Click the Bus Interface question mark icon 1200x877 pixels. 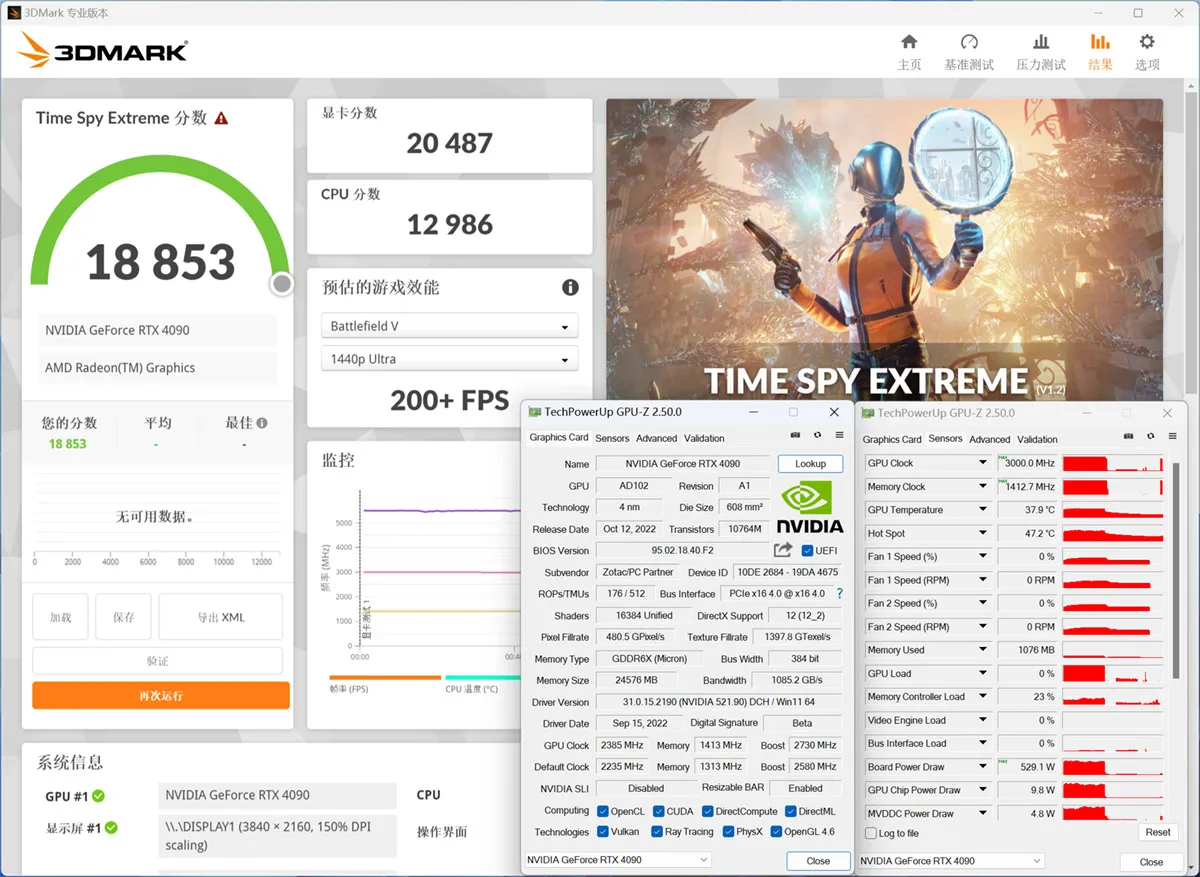(x=840, y=594)
